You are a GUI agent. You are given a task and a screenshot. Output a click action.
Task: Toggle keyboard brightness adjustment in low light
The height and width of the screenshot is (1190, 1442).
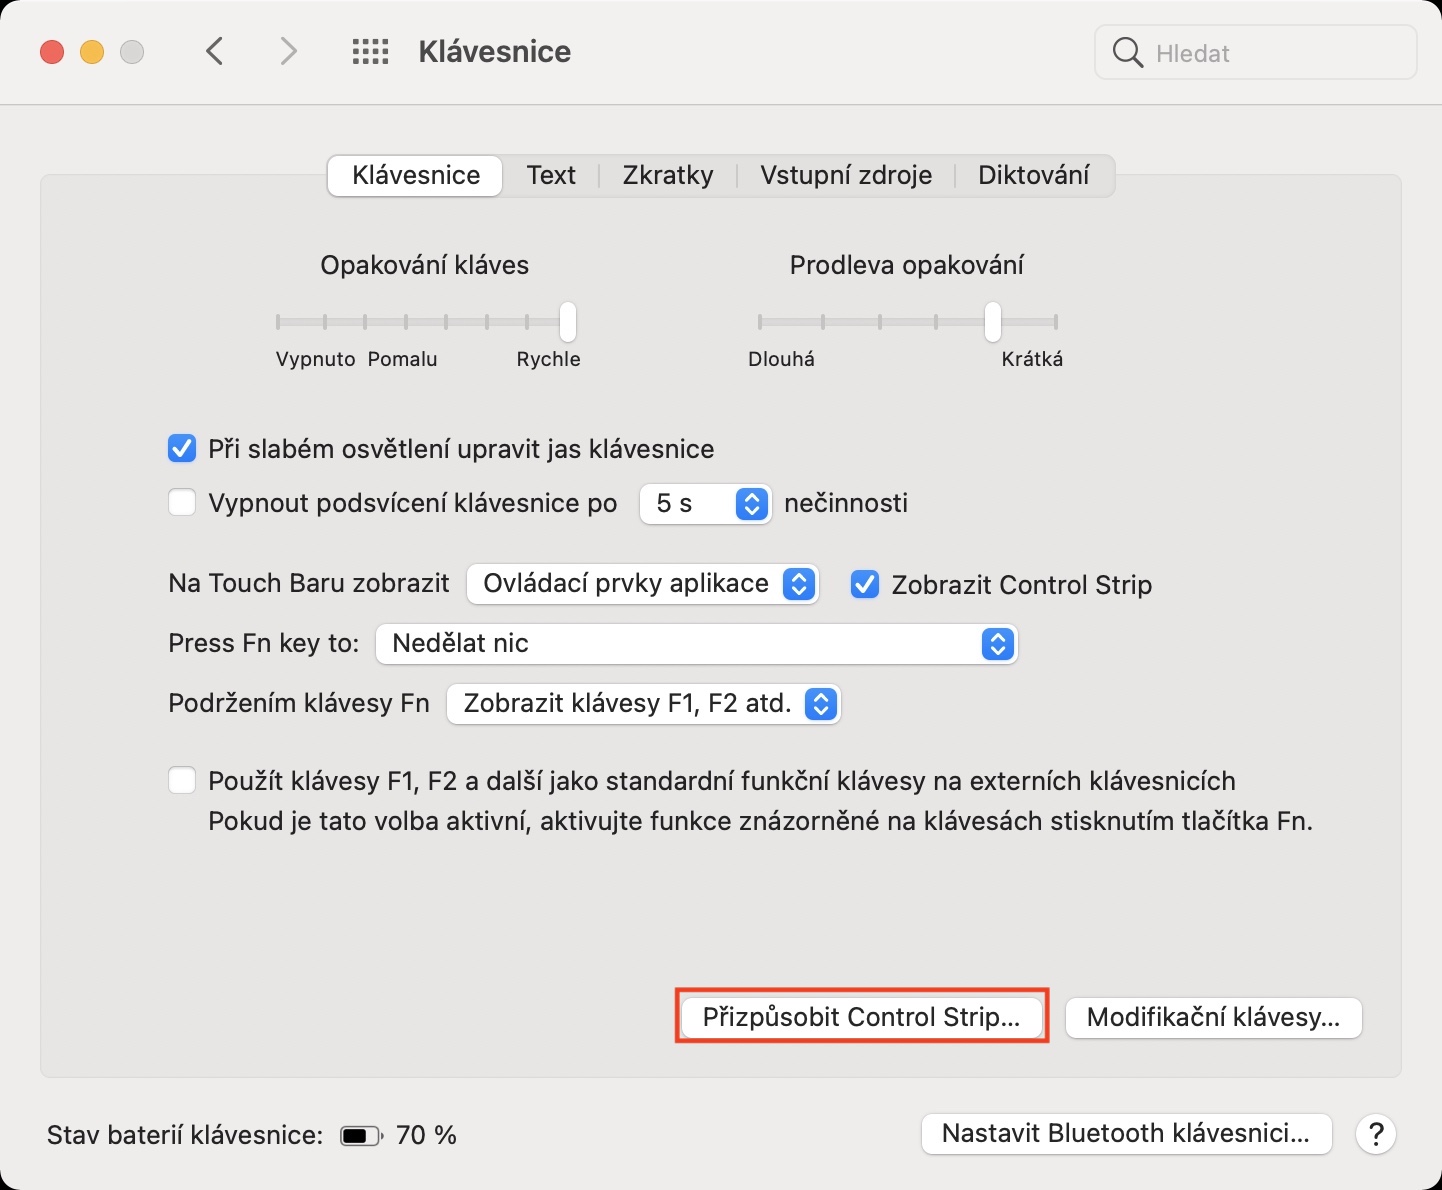(x=182, y=449)
